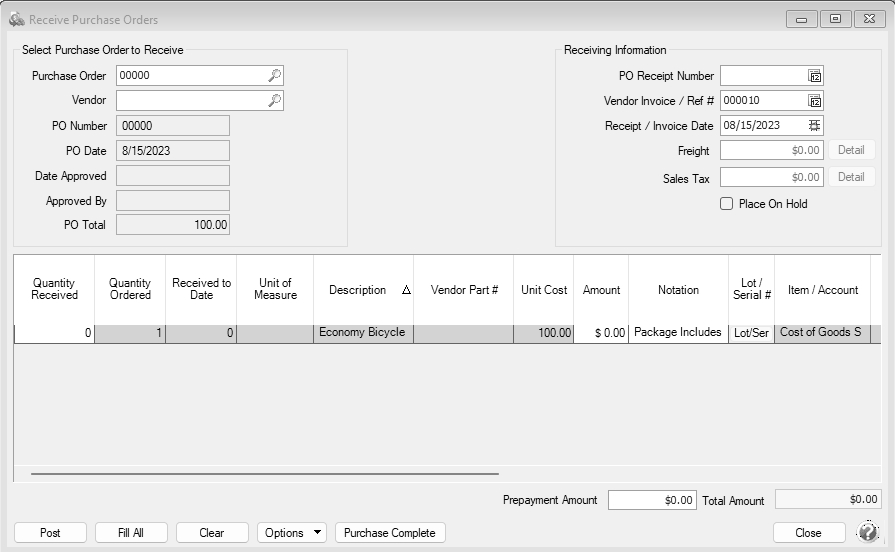Open the Lot/Ser cell for Economy Bicycle

(751, 333)
